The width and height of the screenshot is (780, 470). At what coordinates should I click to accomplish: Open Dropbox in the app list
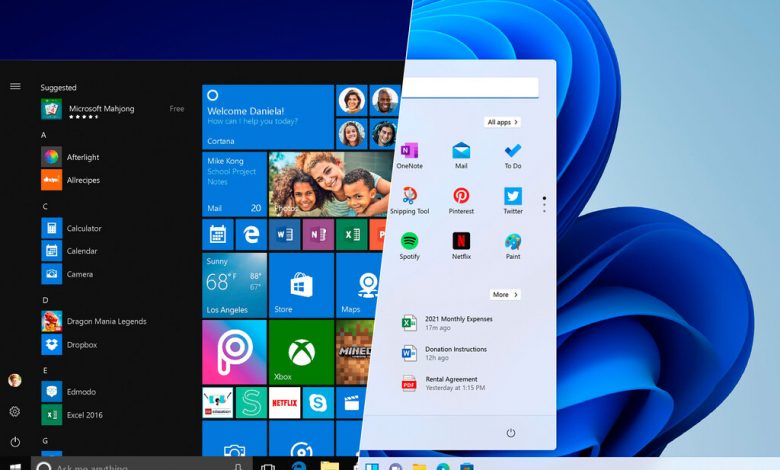coord(69,344)
